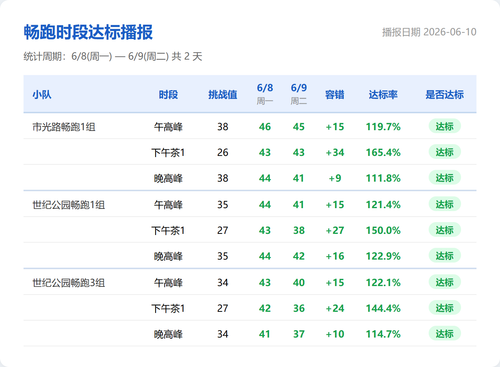Viewport: 500px width, 367px height.
Task: Click 达标 badge in 150.0% row
Action: 444,230
